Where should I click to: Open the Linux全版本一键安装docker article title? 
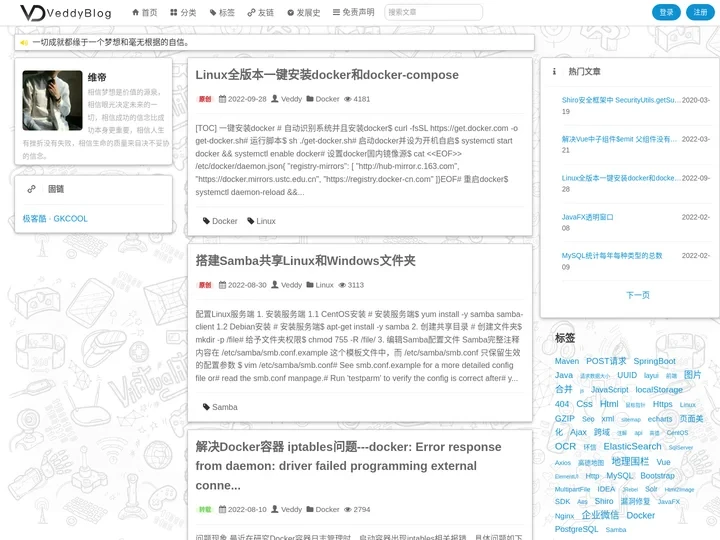pos(327,75)
